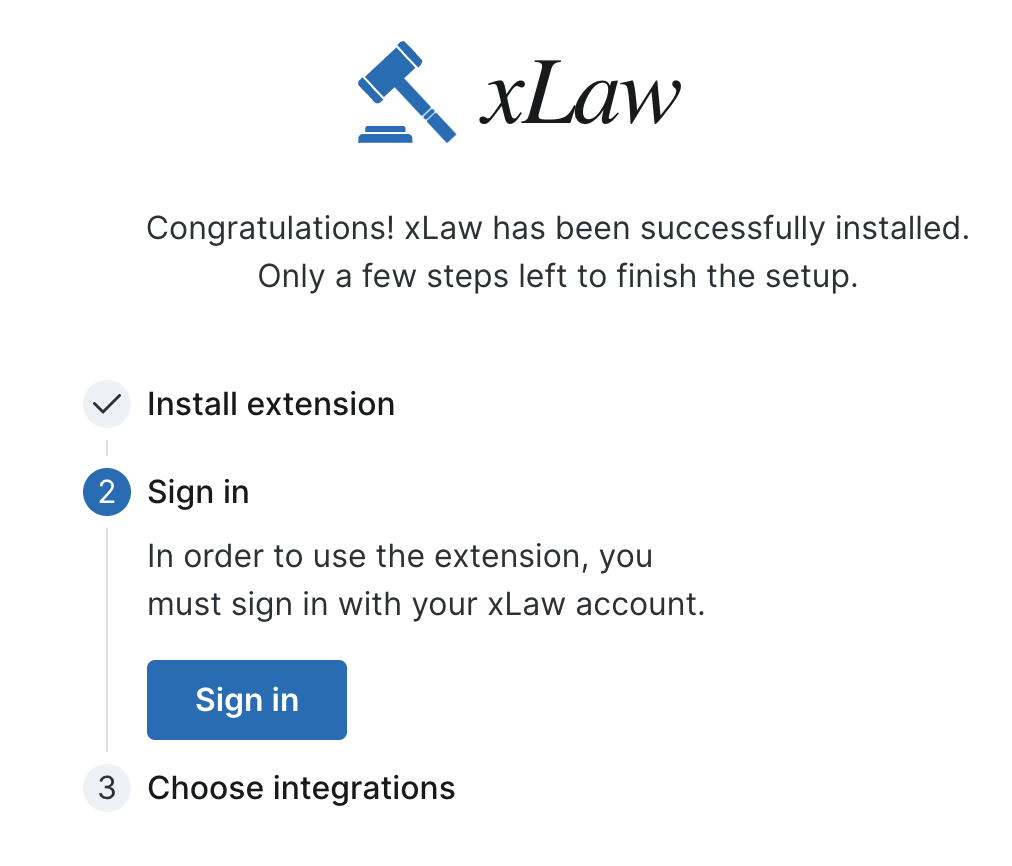
Task: Click the word "Congratulations!" in the heading
Action: [x=270, y=228]
